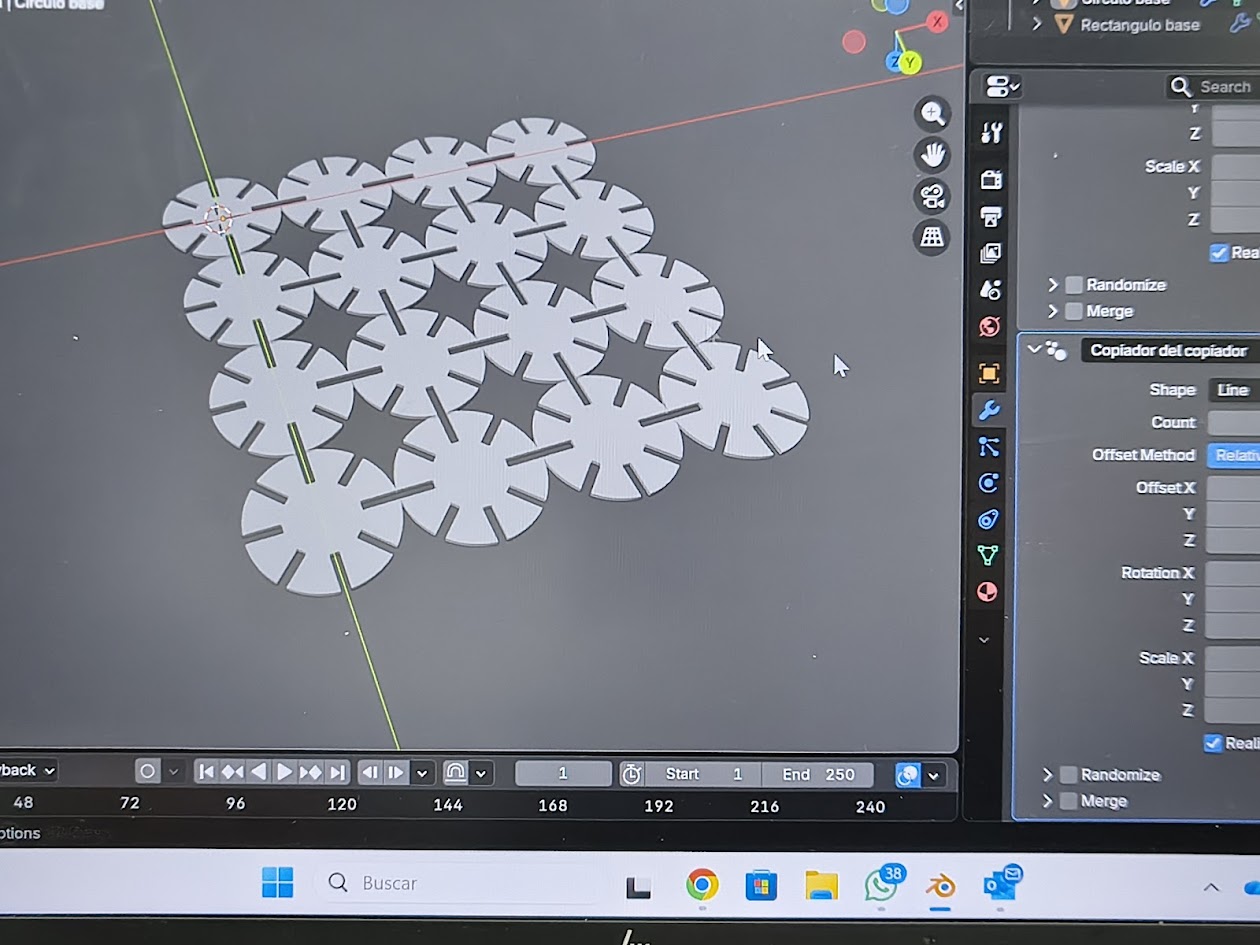The height and width of the screenshot is (945, 1260).
Task: Enable Merge checkbox in upper modifier panel
Action: 1074,311
